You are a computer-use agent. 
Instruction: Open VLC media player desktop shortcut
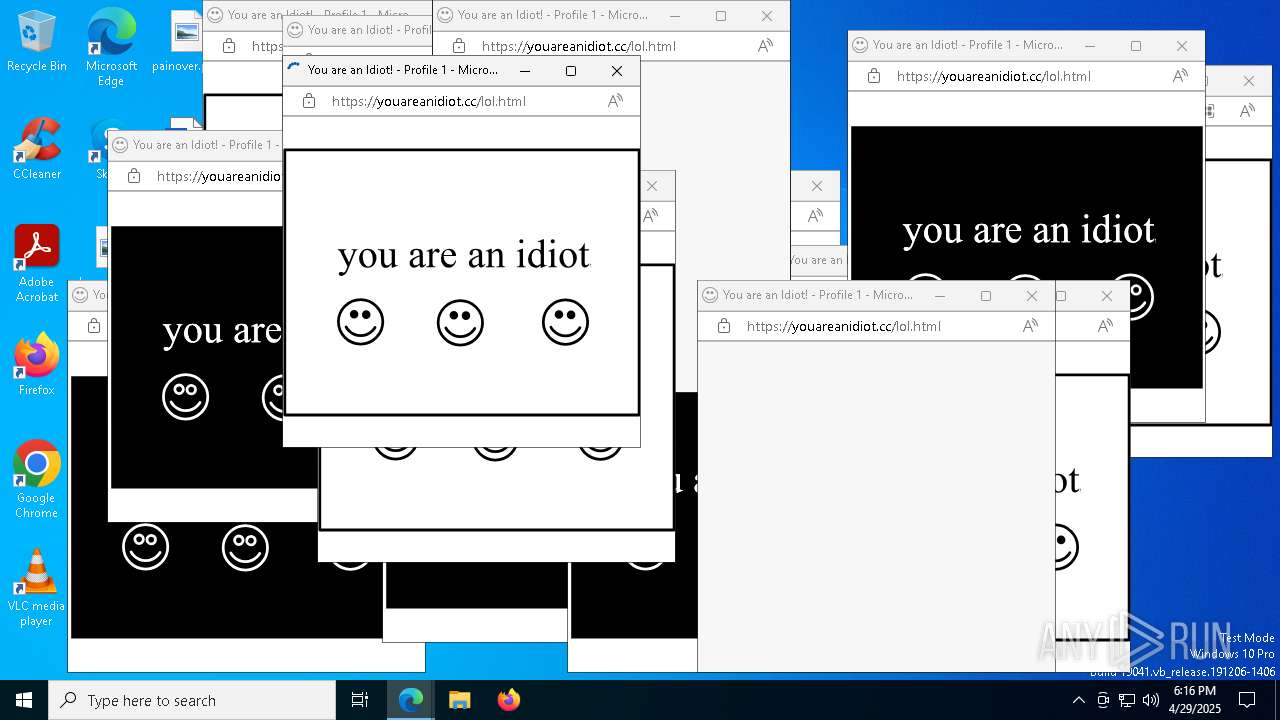(37, 587)
